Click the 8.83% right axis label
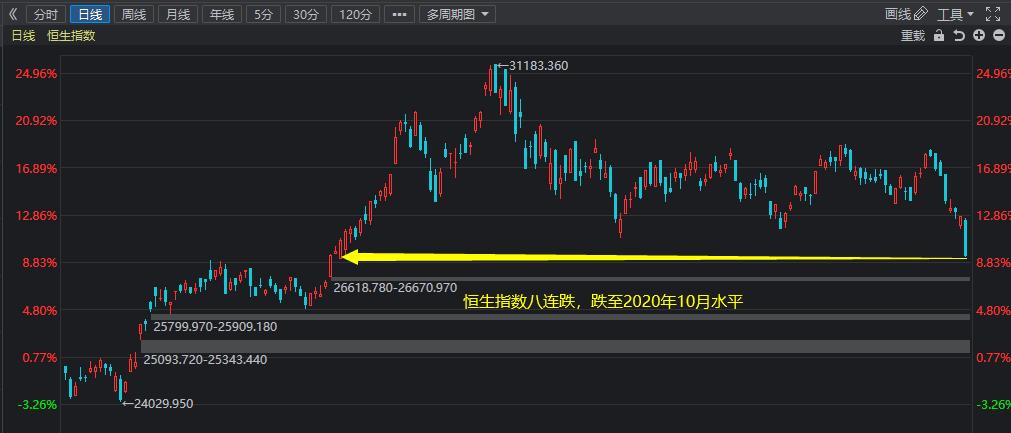Image resolution: width=1011 pixels, height=433 pixels. pos(994,263)
